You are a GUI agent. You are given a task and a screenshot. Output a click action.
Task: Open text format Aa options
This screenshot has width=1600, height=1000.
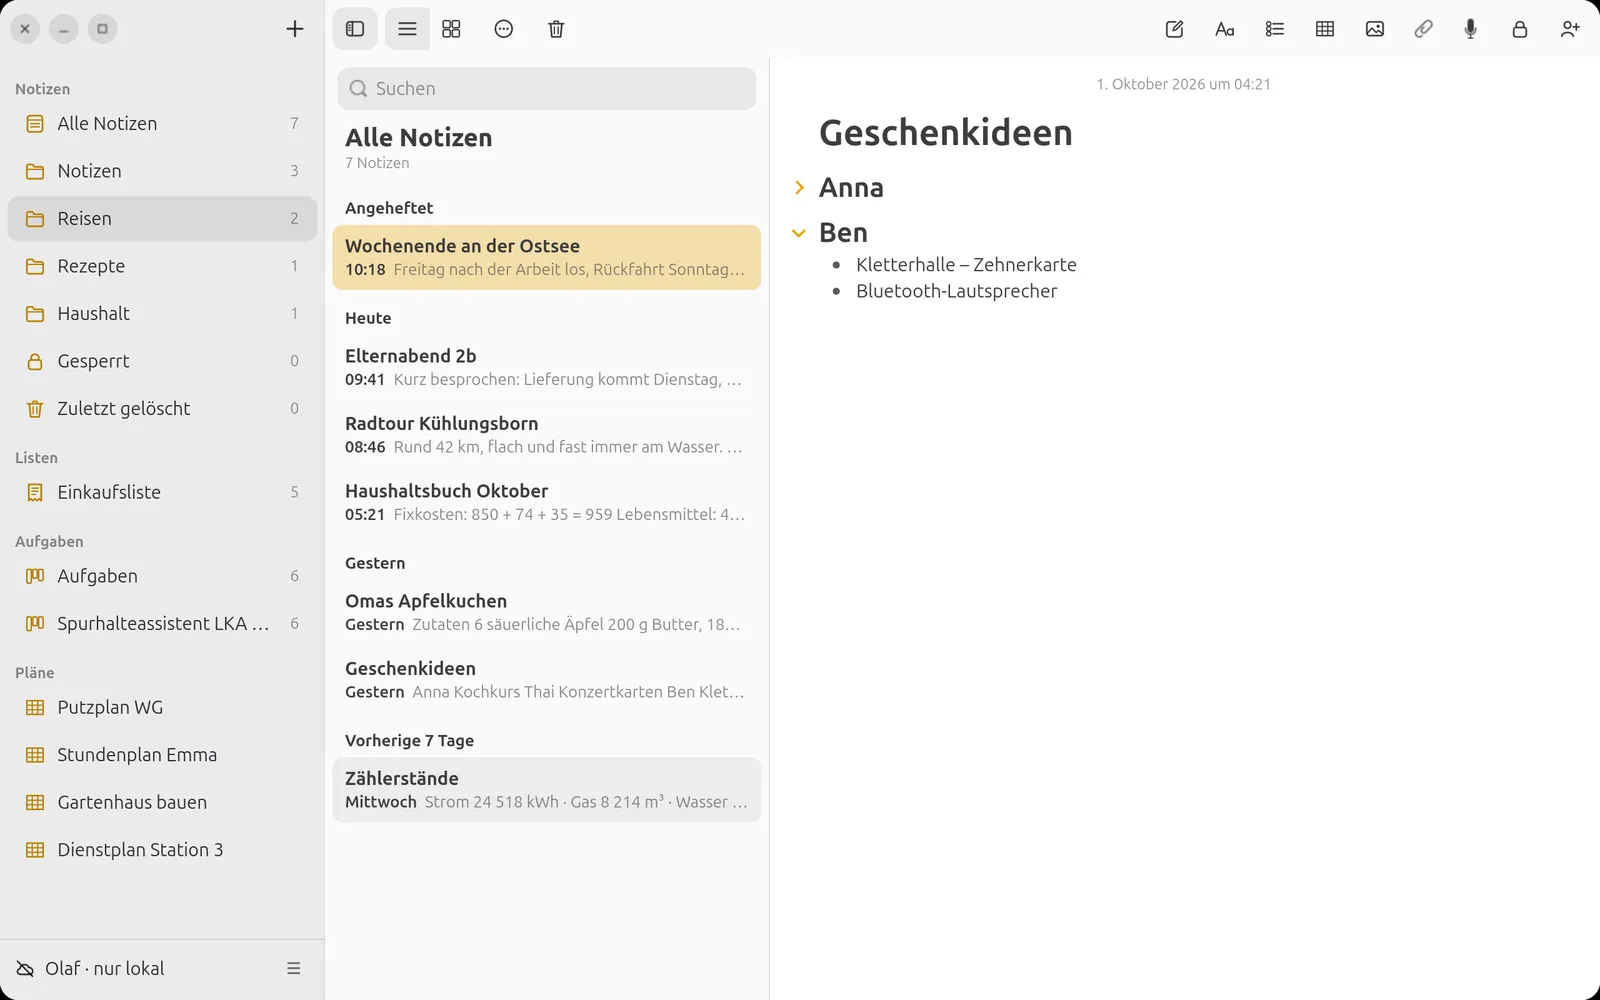[x=1225, y=29]
